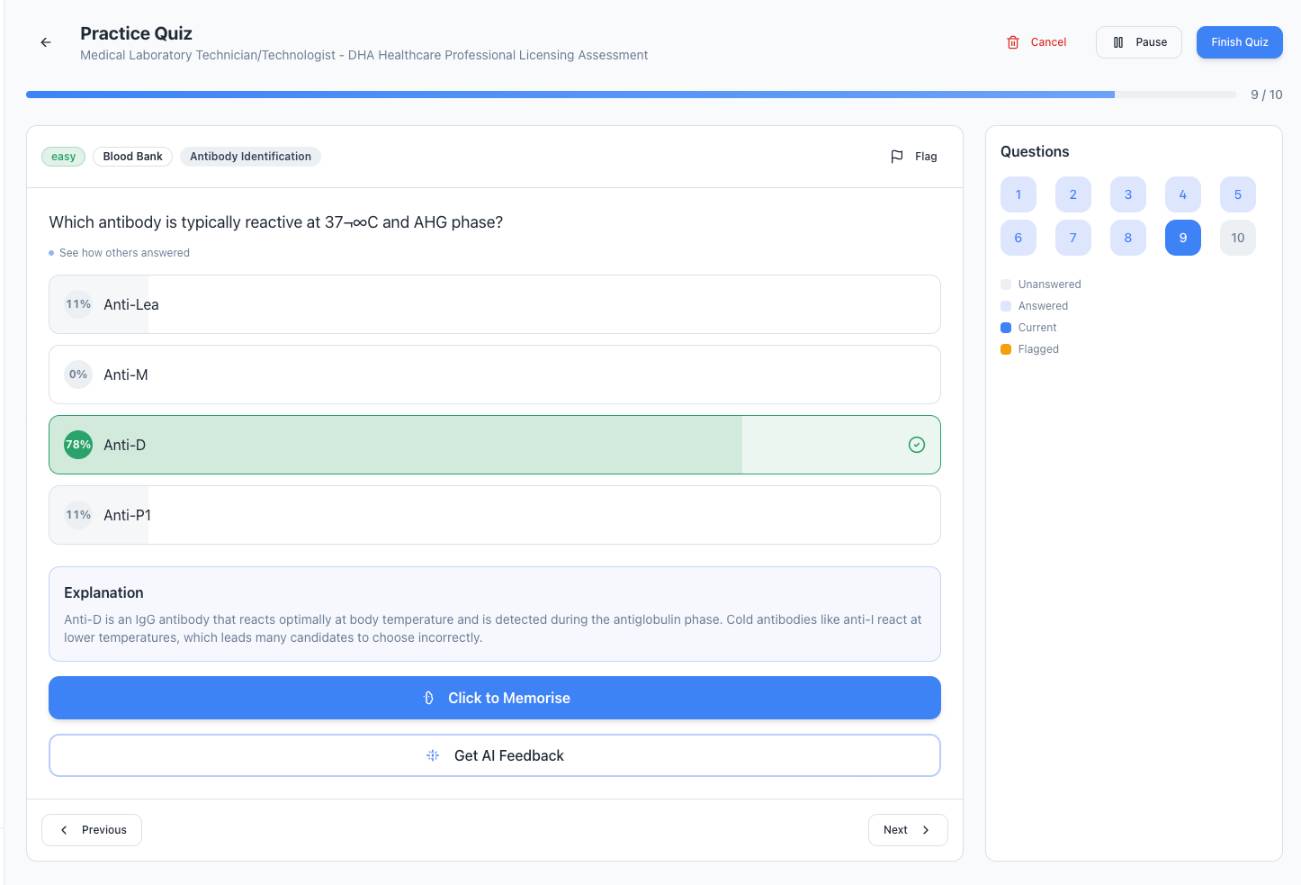Select the Anti-M answer option

point(494,374)
